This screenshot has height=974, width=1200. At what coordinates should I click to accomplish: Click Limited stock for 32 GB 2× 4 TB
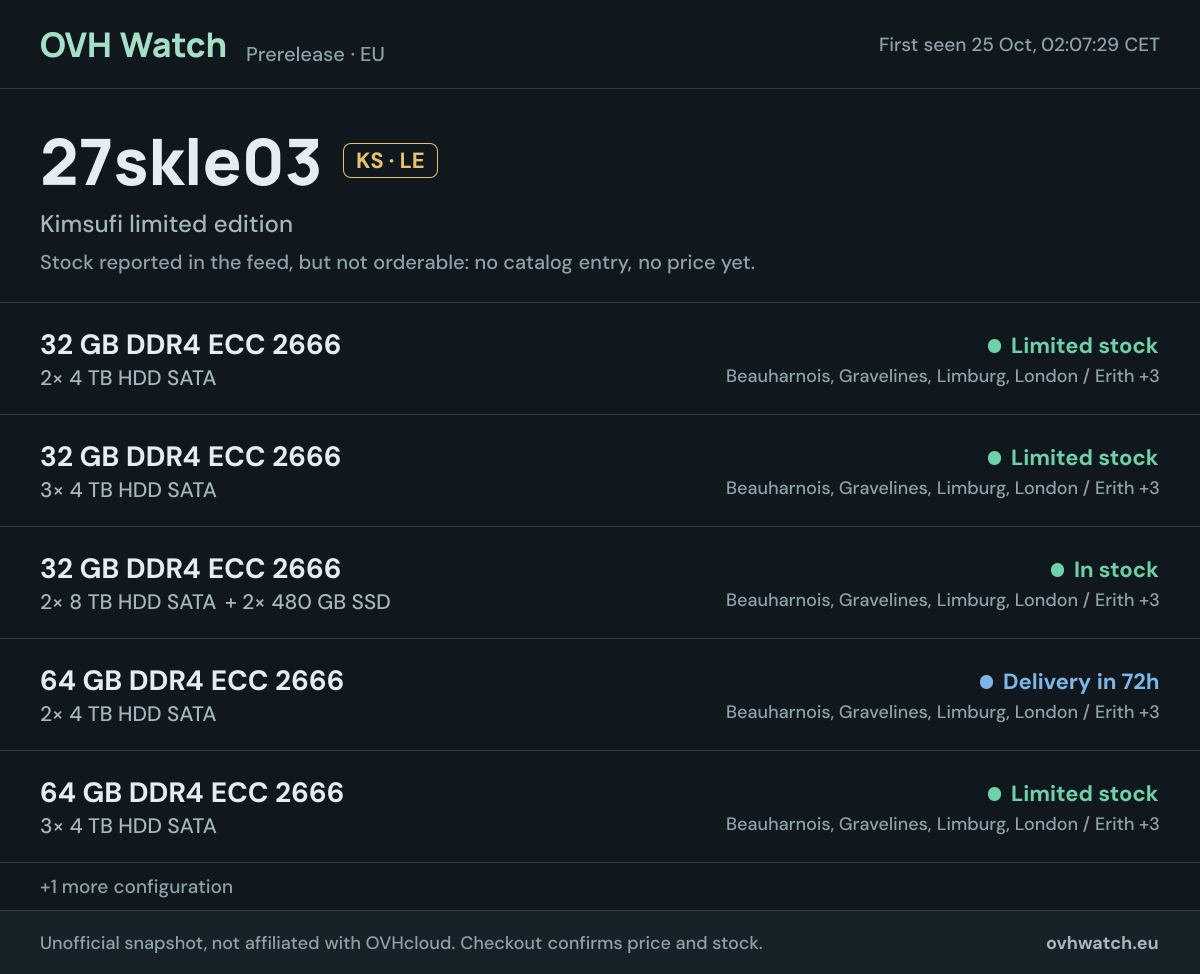point(1085,346)
